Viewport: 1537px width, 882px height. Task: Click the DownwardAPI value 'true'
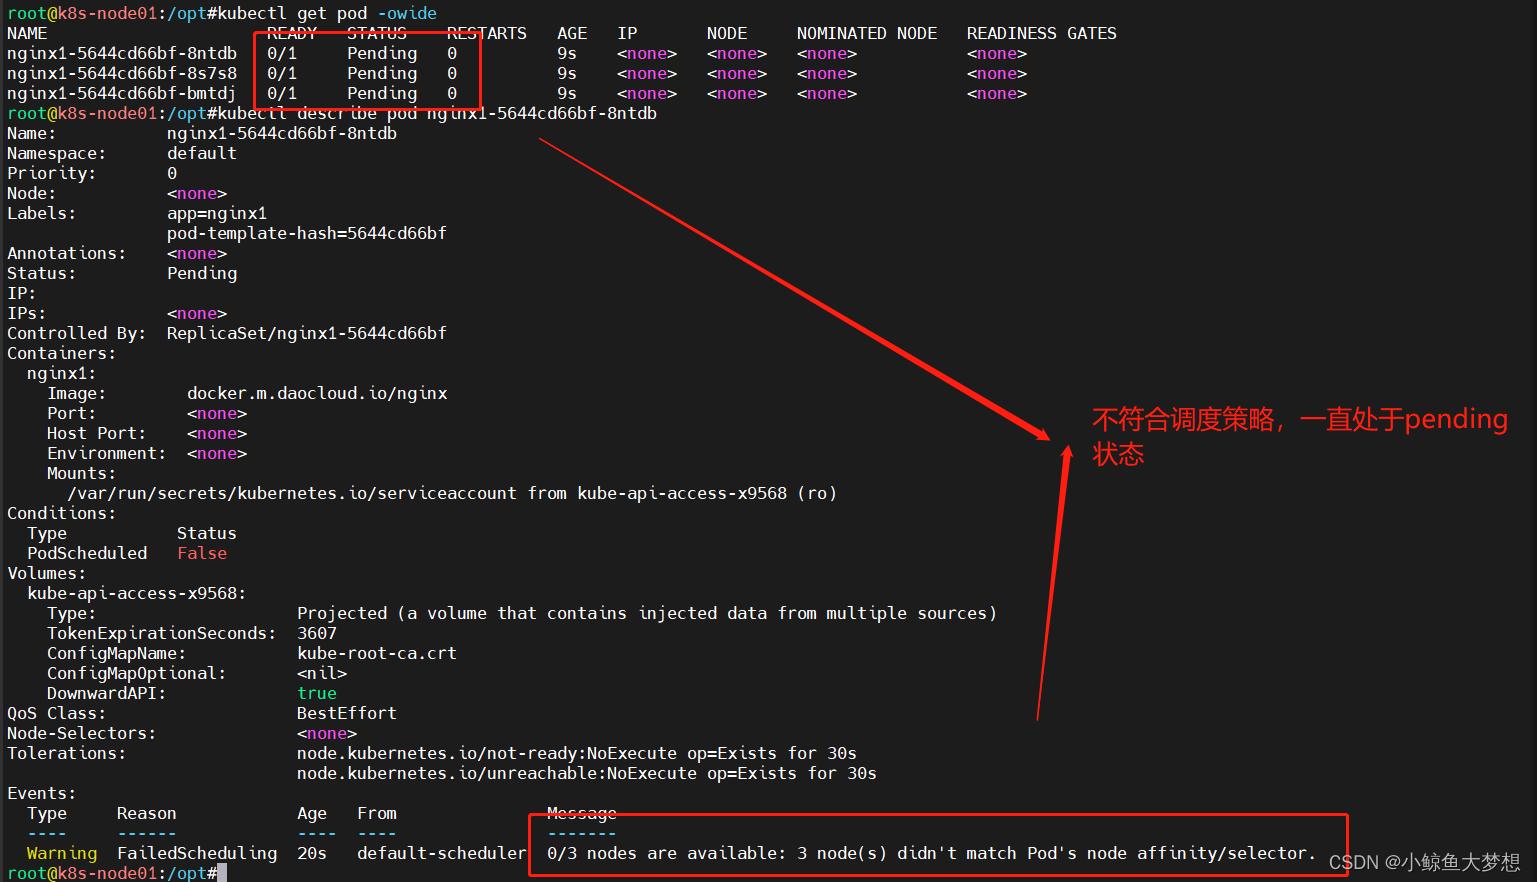[x=317, y=693]
